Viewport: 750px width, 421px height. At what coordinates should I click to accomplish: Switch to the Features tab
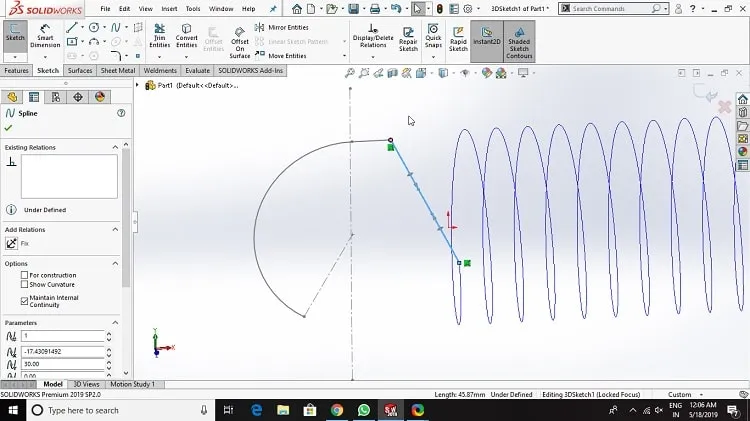coord(16,70)
